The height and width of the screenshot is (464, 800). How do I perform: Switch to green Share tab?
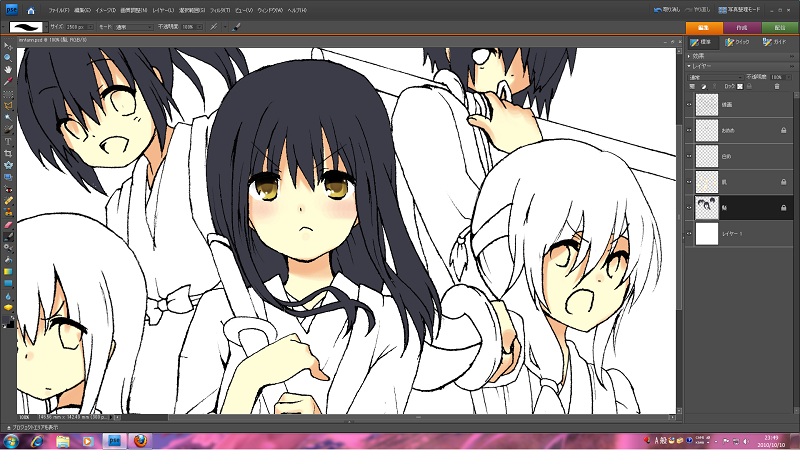(x=780, y=28)
